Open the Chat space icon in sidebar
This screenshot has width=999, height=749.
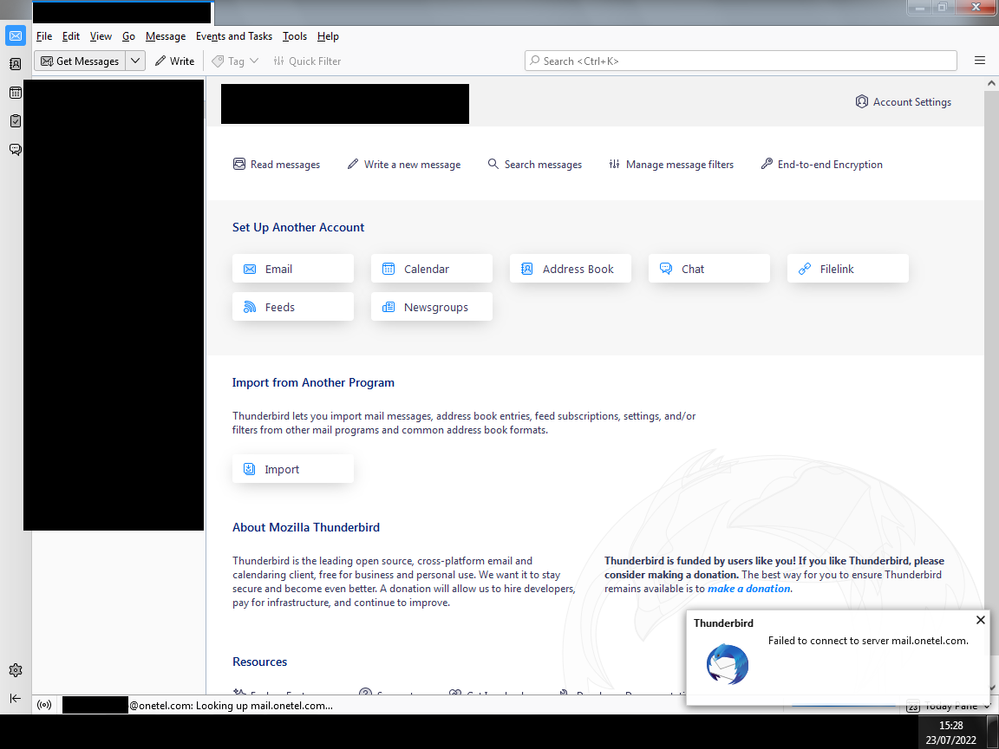click(15, 150)
